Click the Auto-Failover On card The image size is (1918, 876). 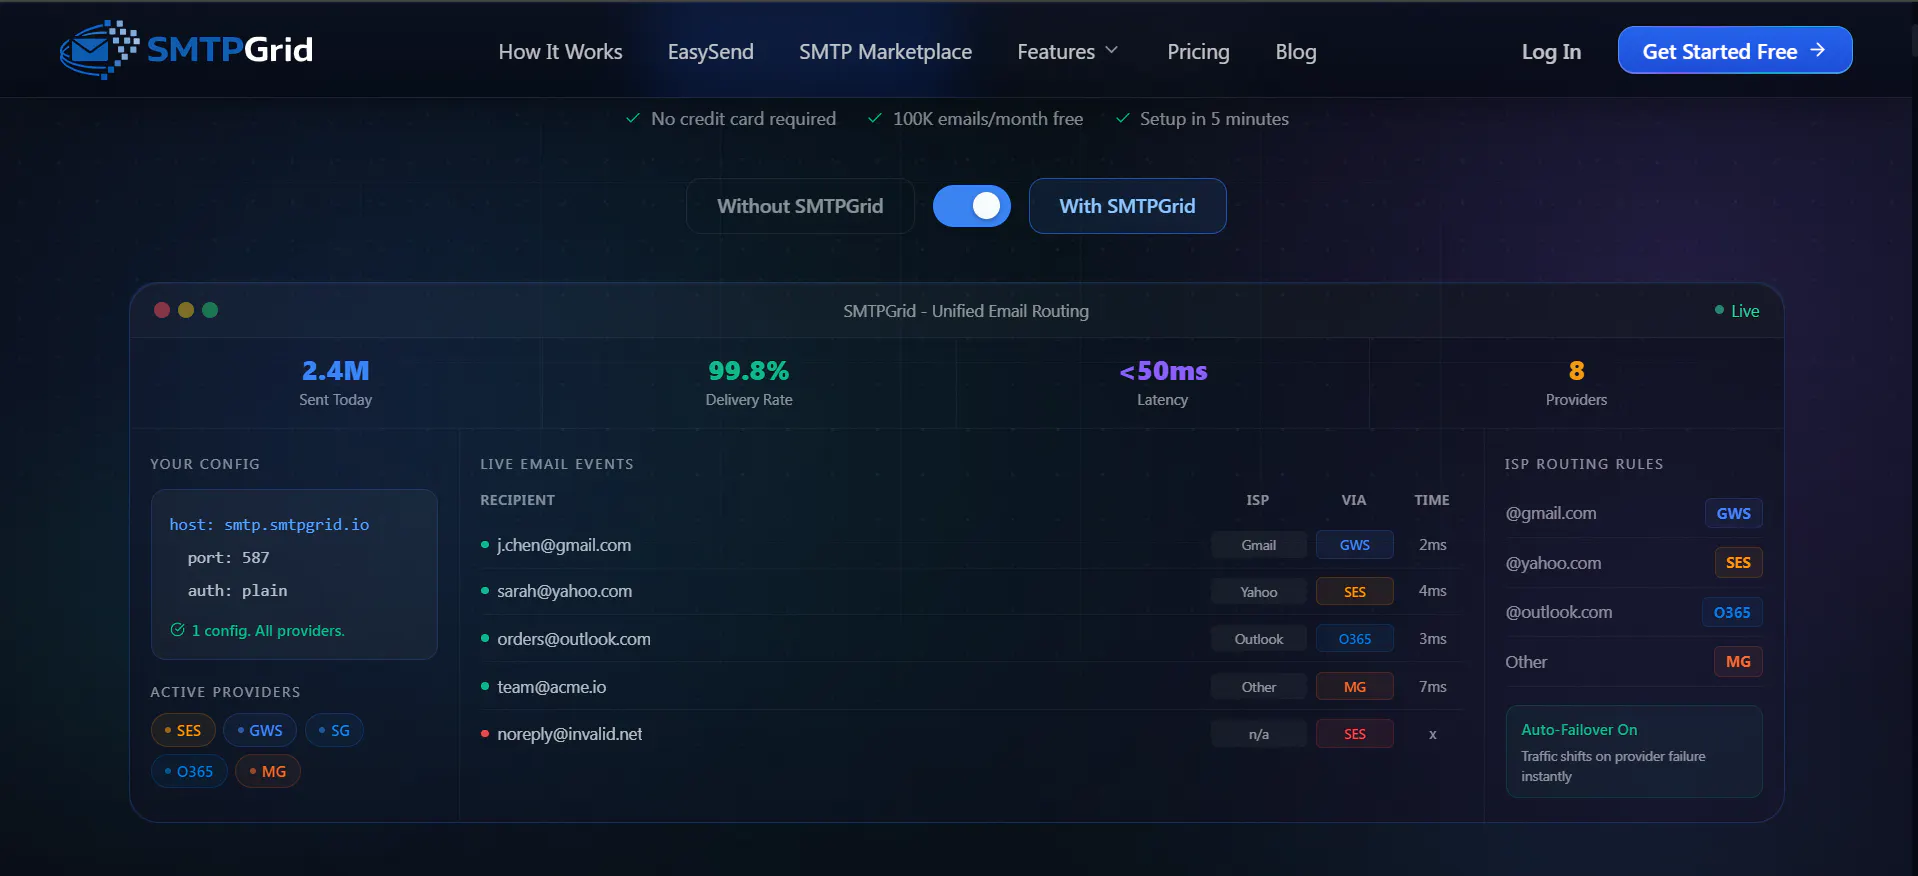1634,752
